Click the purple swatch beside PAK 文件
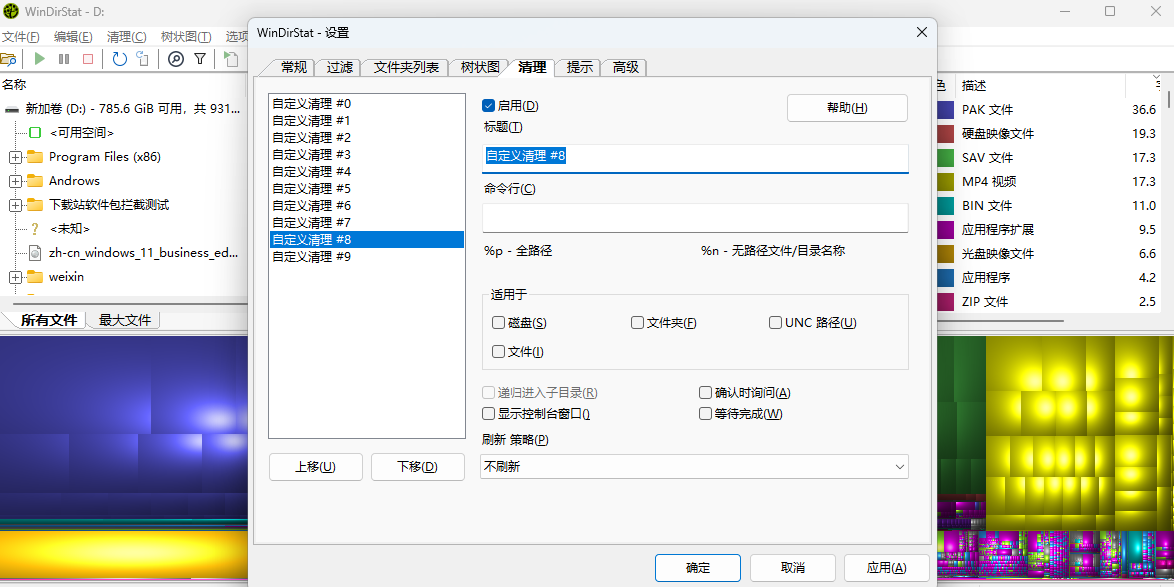Viewport: 1174px width, 587px height. tap(945, 109)
